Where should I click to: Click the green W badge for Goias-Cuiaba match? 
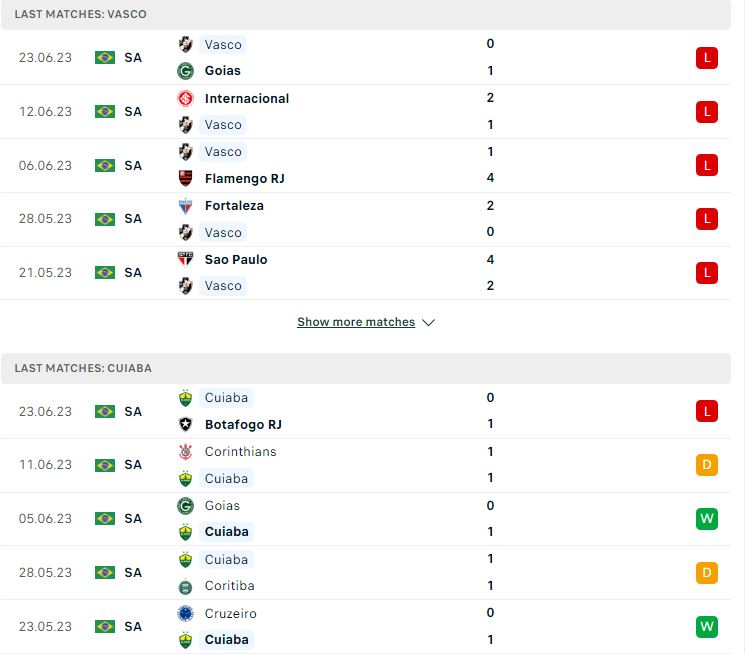(707, 518)
